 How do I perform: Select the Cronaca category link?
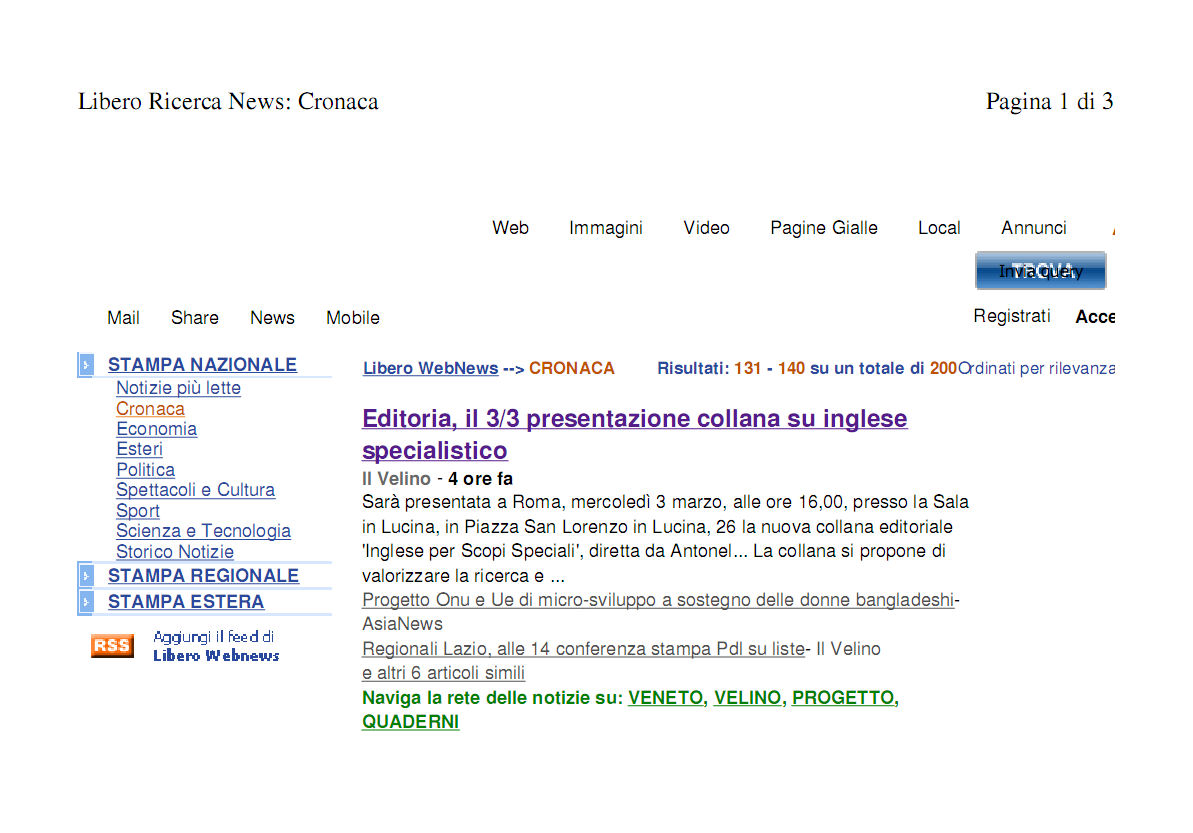click(151, 409)
